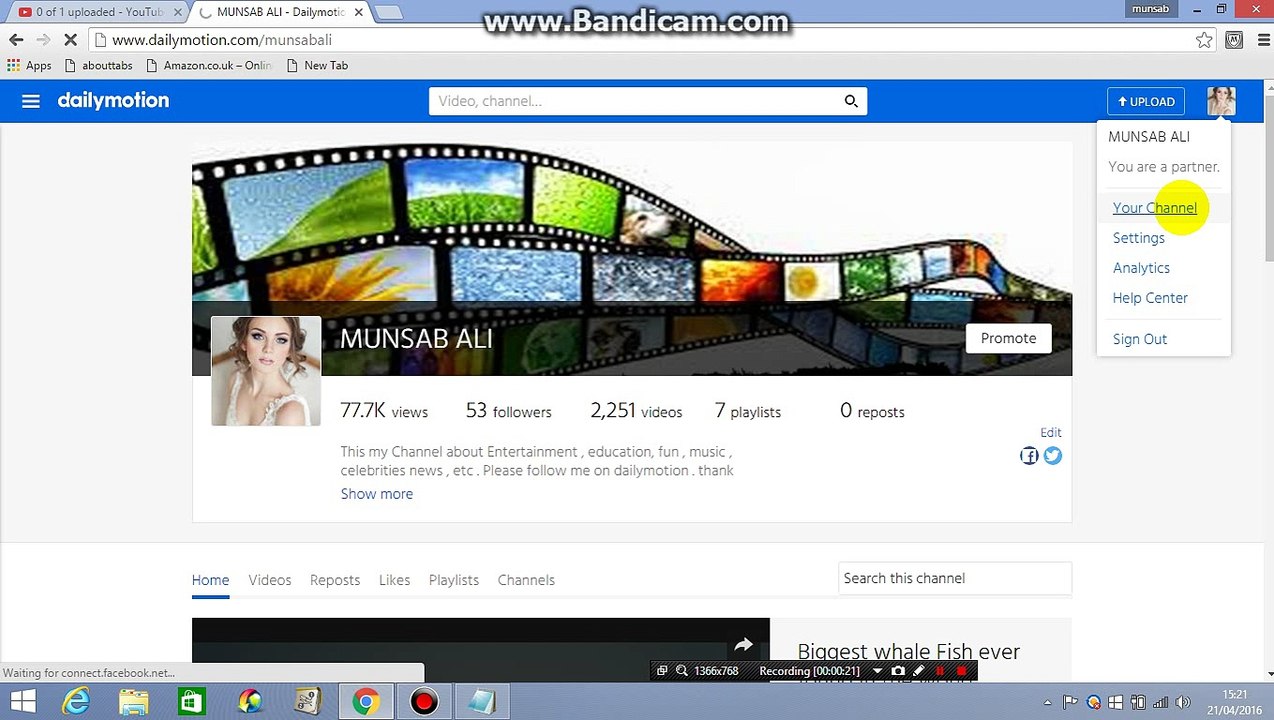The image size is (1274, 720).
Task: Select the Videos channel tab
Action: click(270, 580)
